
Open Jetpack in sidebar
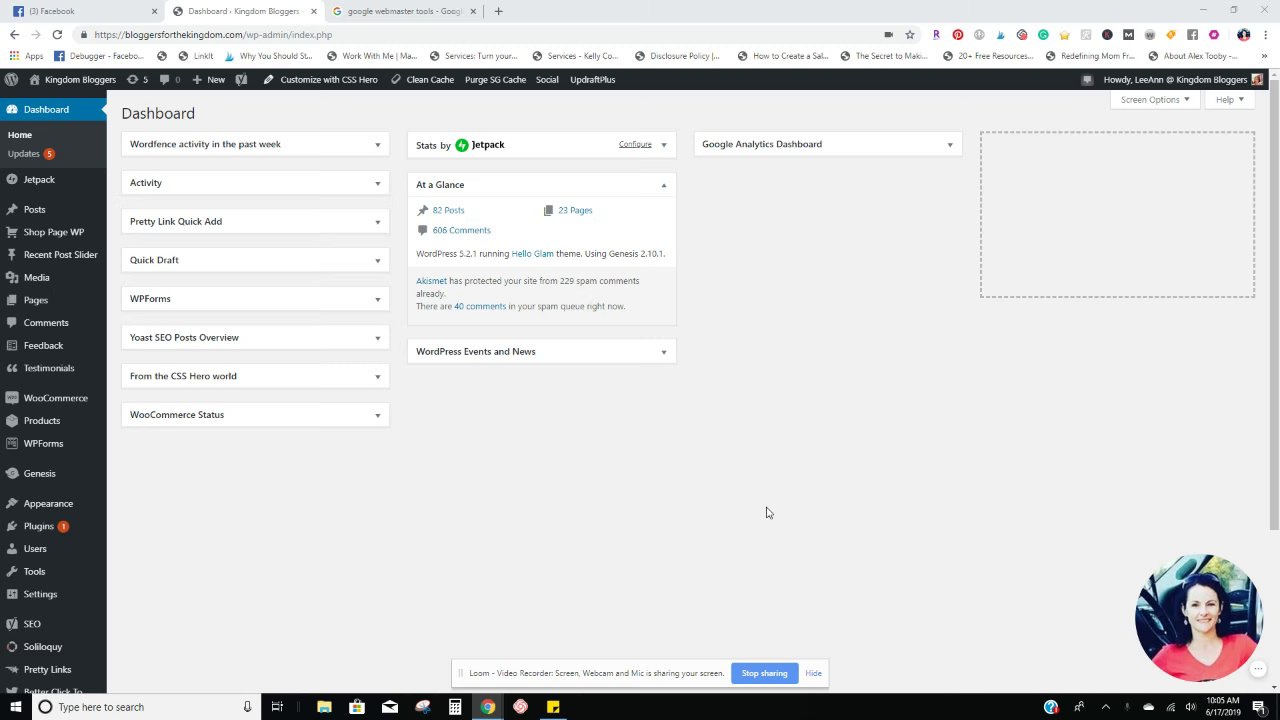53,179
